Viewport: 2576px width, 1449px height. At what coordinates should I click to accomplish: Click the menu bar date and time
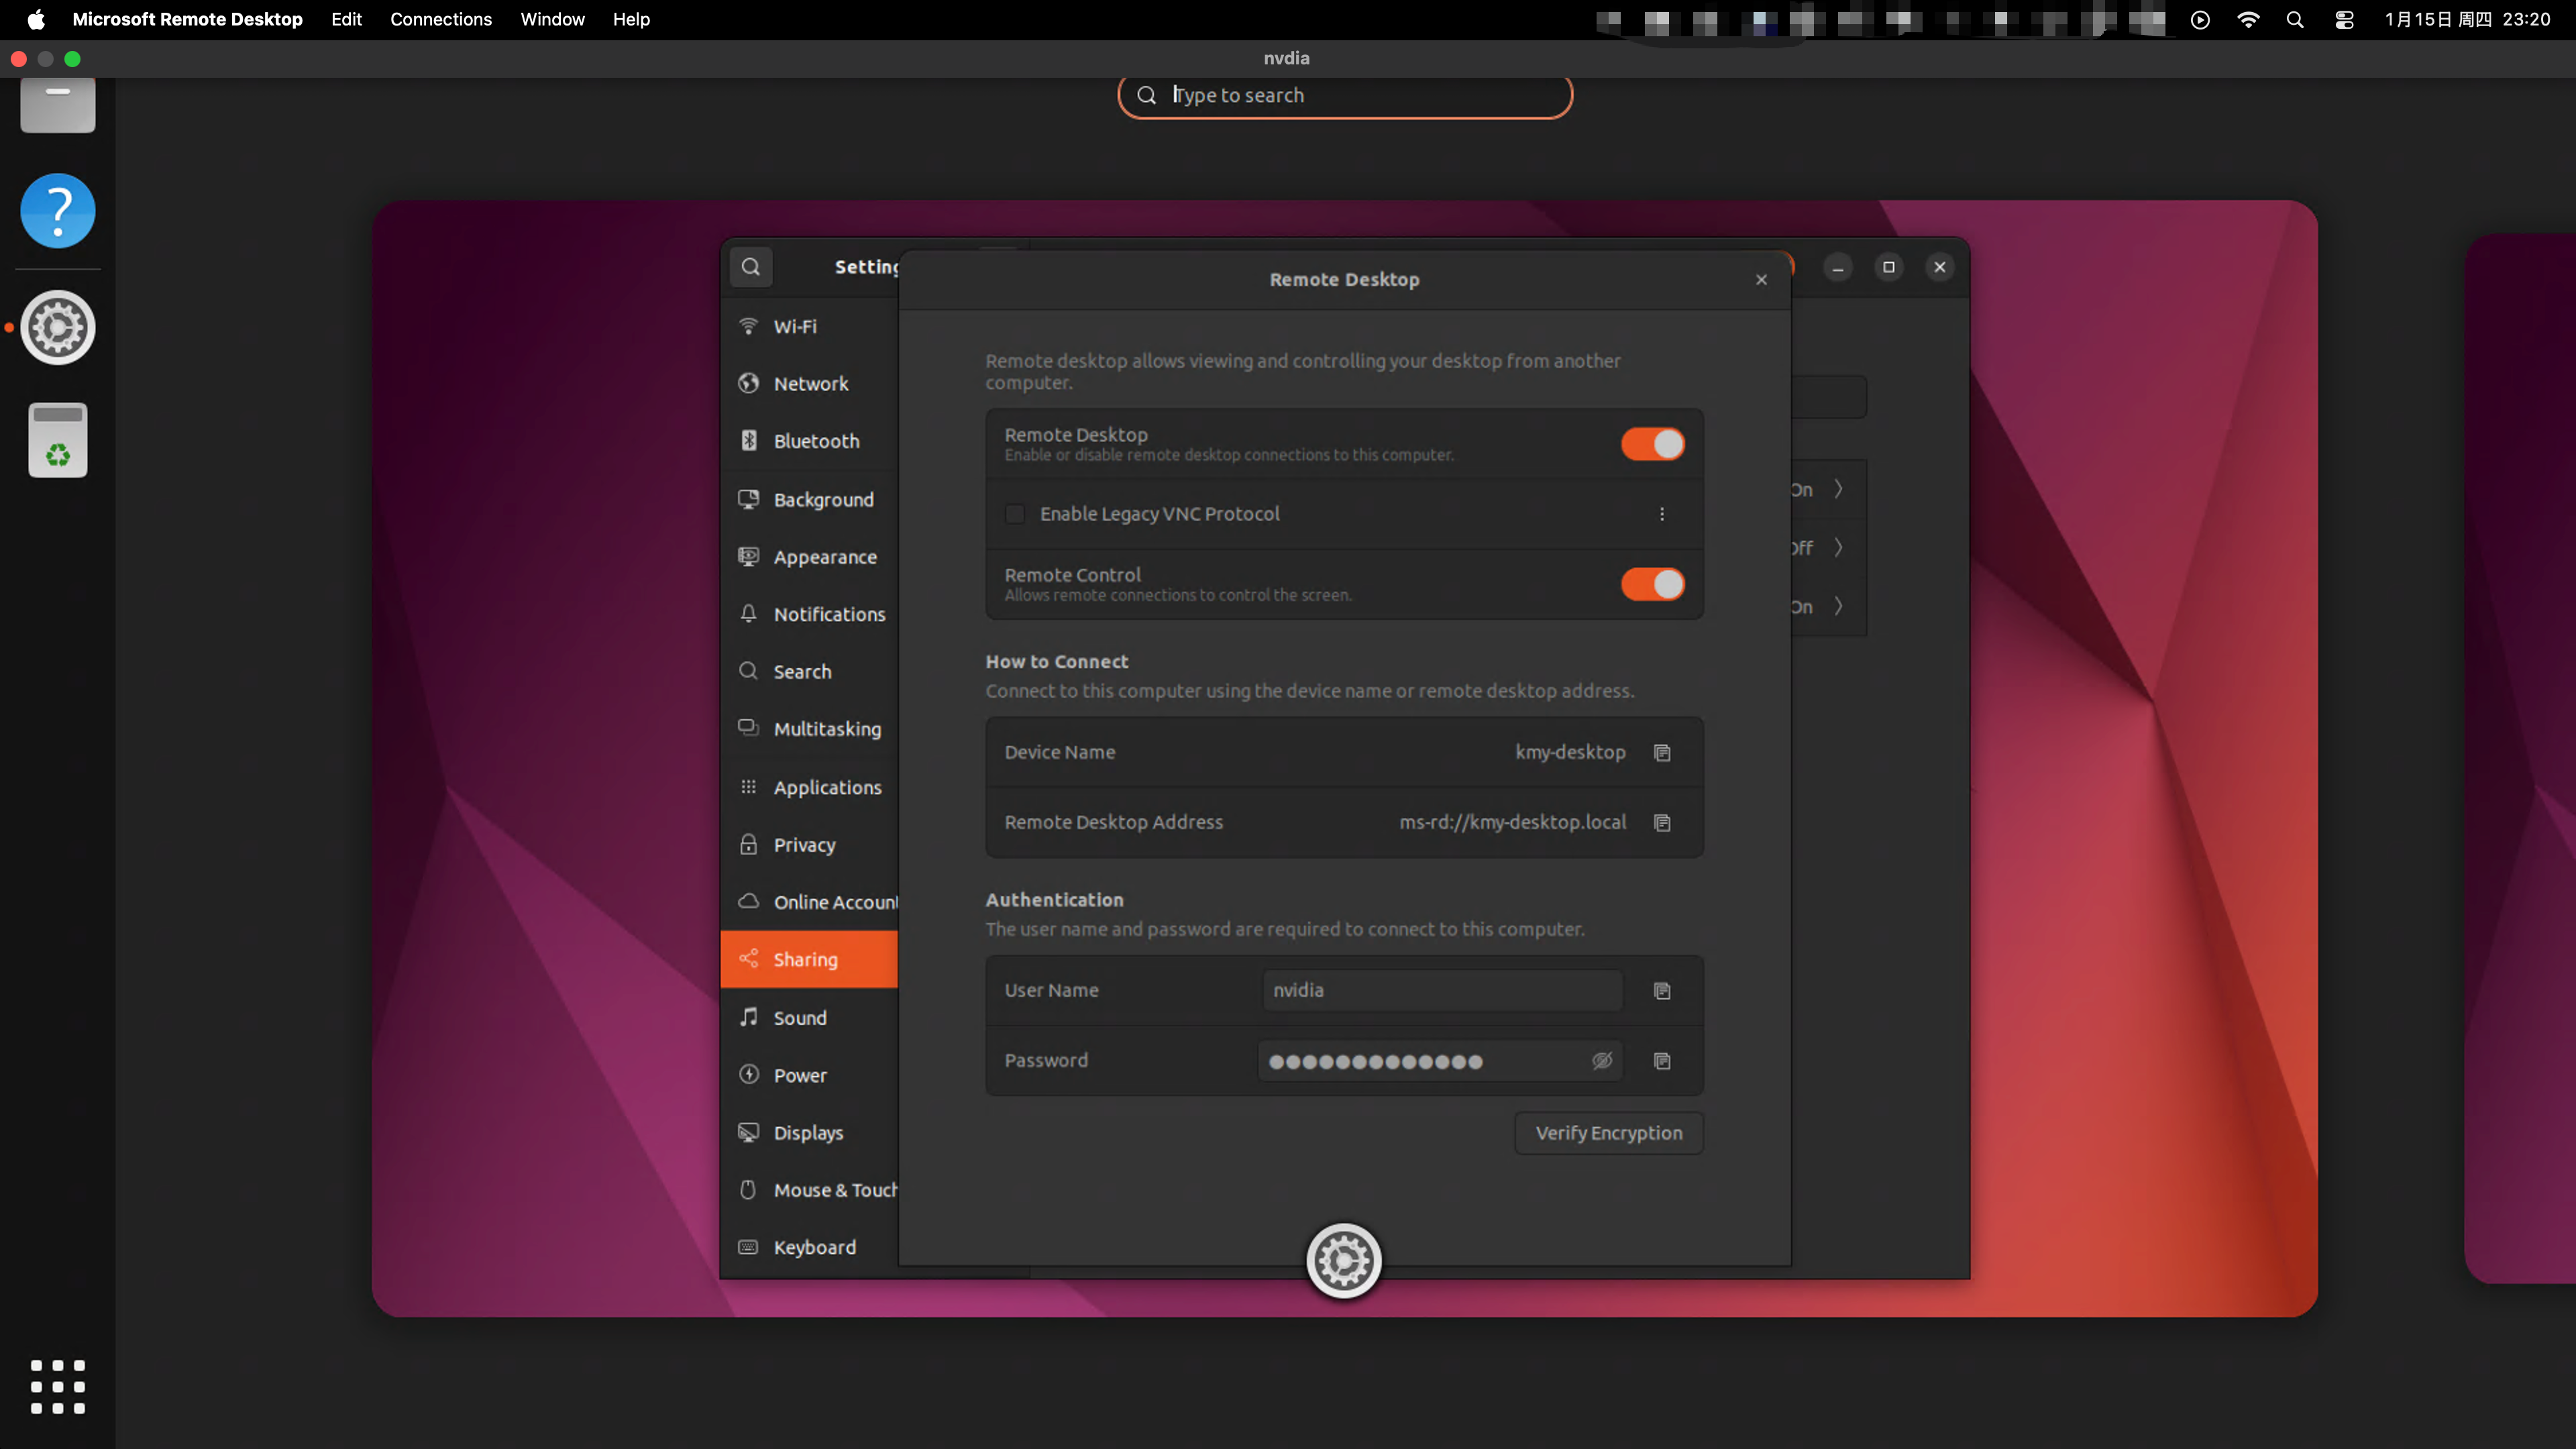(2467, 19)
